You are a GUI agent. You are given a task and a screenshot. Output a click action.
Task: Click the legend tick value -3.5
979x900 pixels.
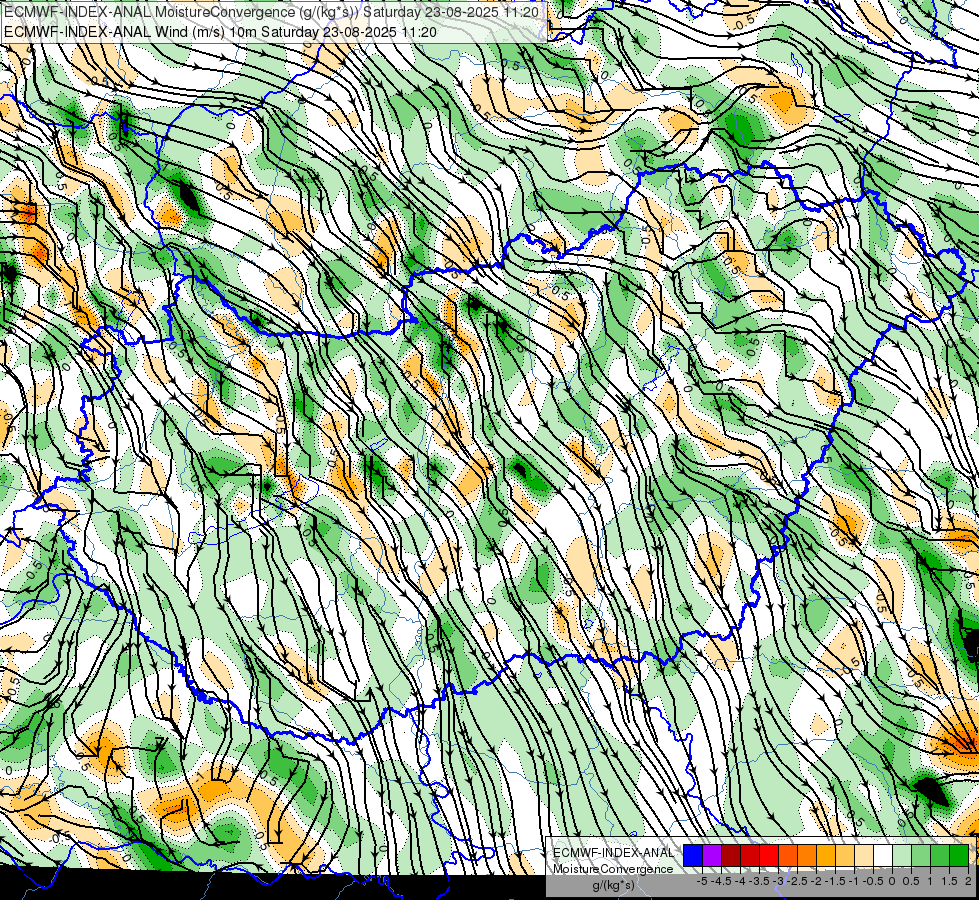pyautogui.click(x=759, y=881)
